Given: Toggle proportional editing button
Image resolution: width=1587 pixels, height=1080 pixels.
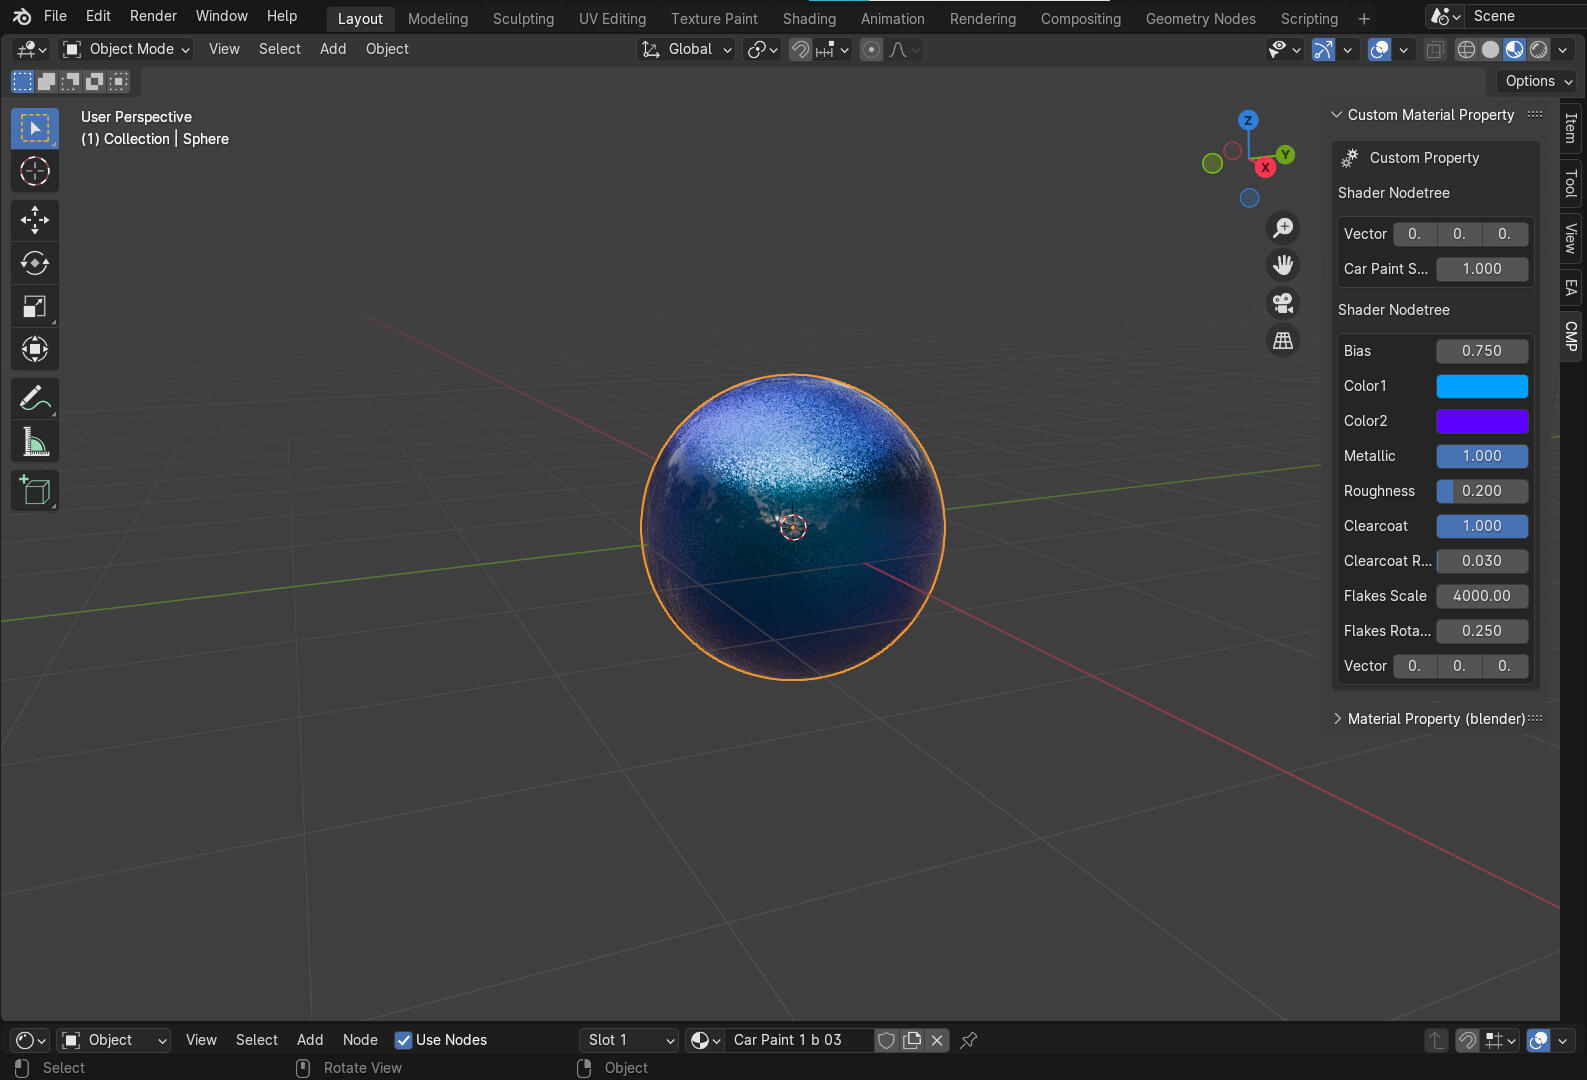Looking at the screenshot, I should tap(872, 50).
